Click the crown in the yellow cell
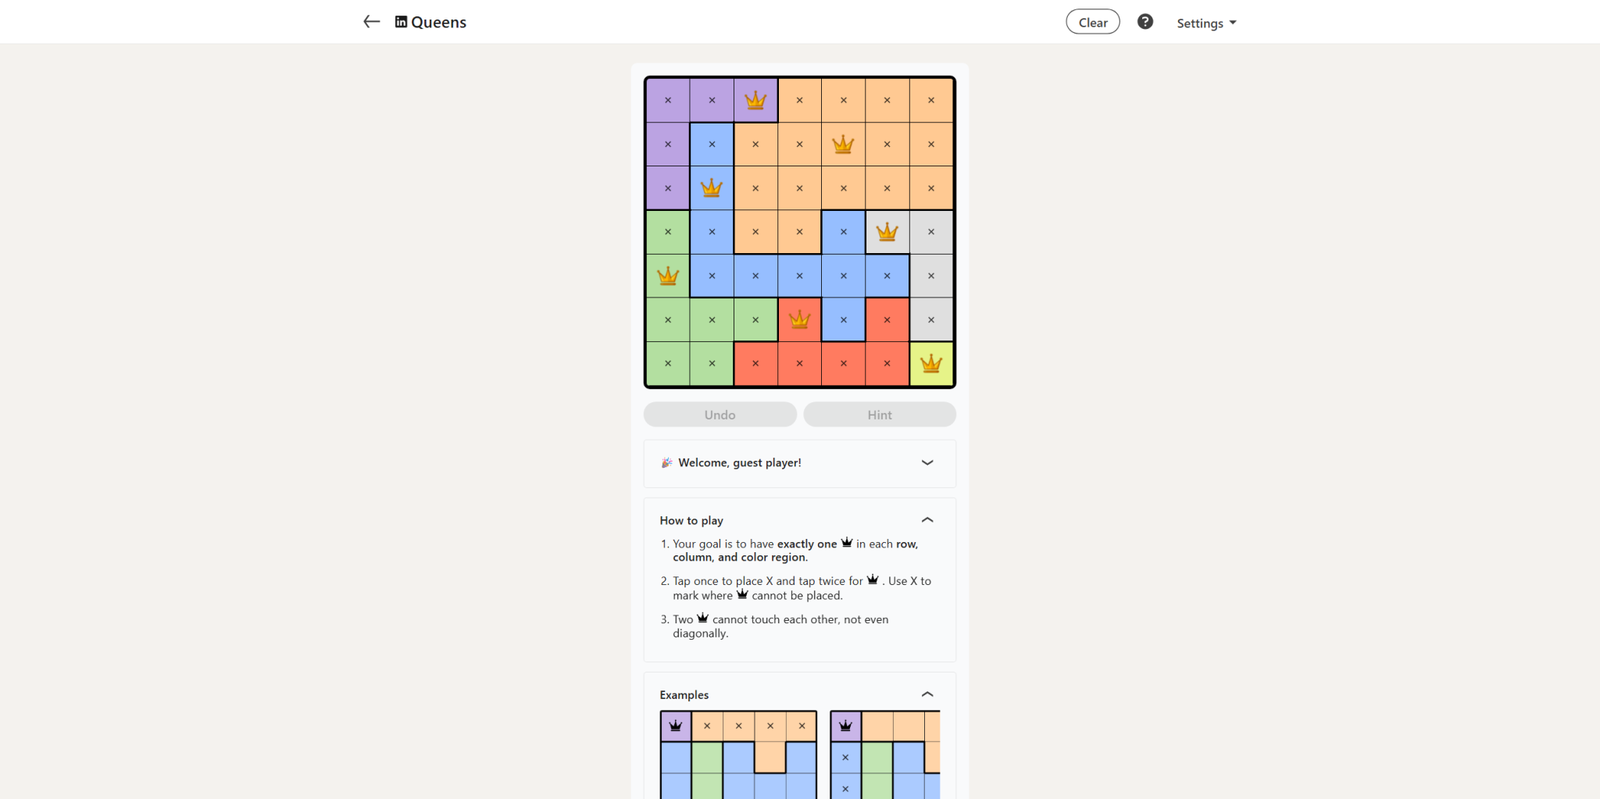Viewport: 1600px width, 799px height. coord(931,364)
